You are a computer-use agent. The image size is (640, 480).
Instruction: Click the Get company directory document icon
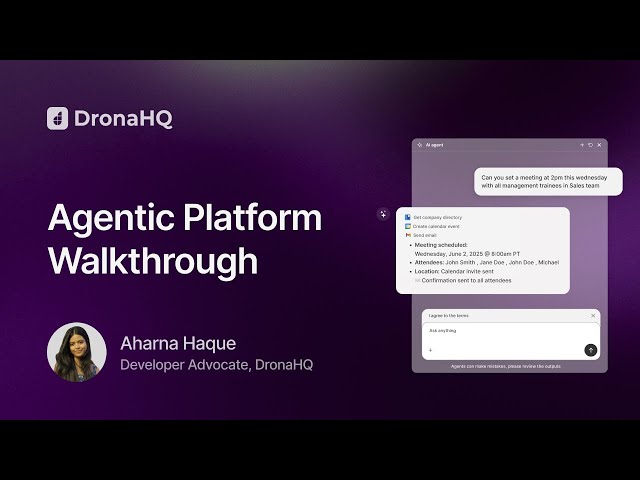[x=407, y=217]
